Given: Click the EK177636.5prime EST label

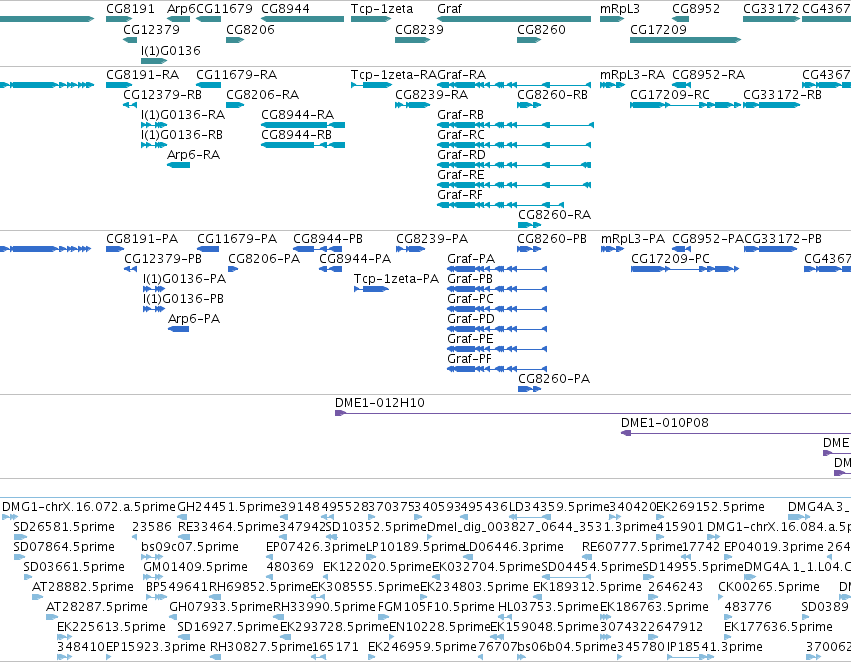Looking at the screenshot, I should point(778,627).
